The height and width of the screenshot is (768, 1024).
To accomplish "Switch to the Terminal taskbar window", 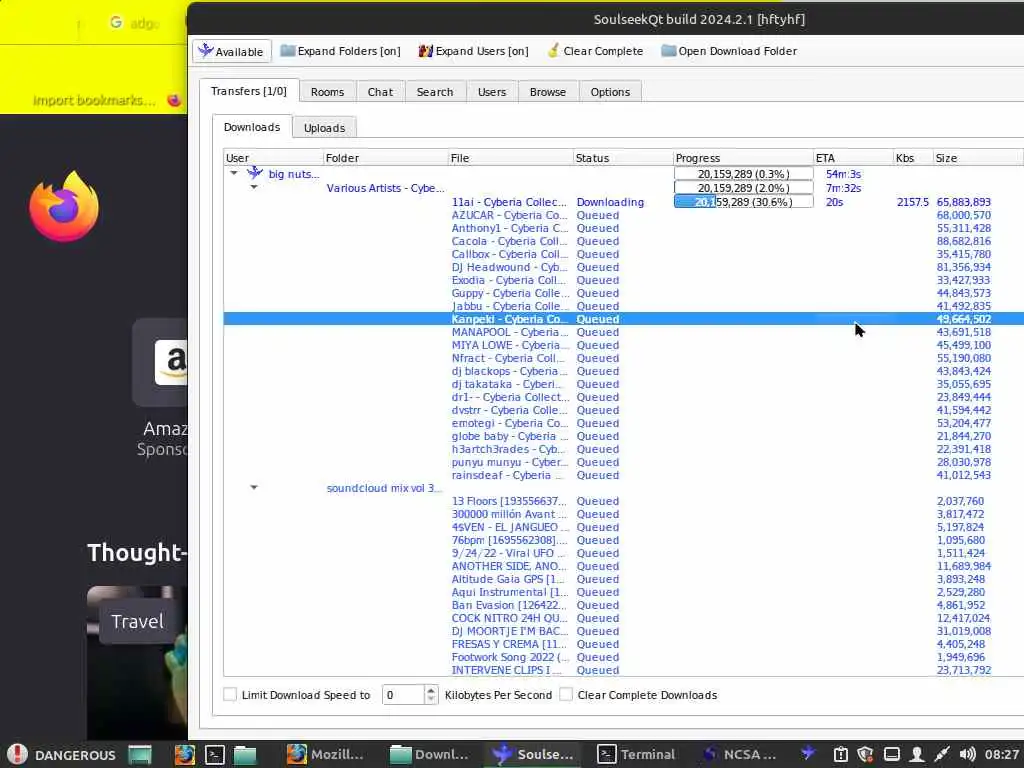I will coord(637,754).
